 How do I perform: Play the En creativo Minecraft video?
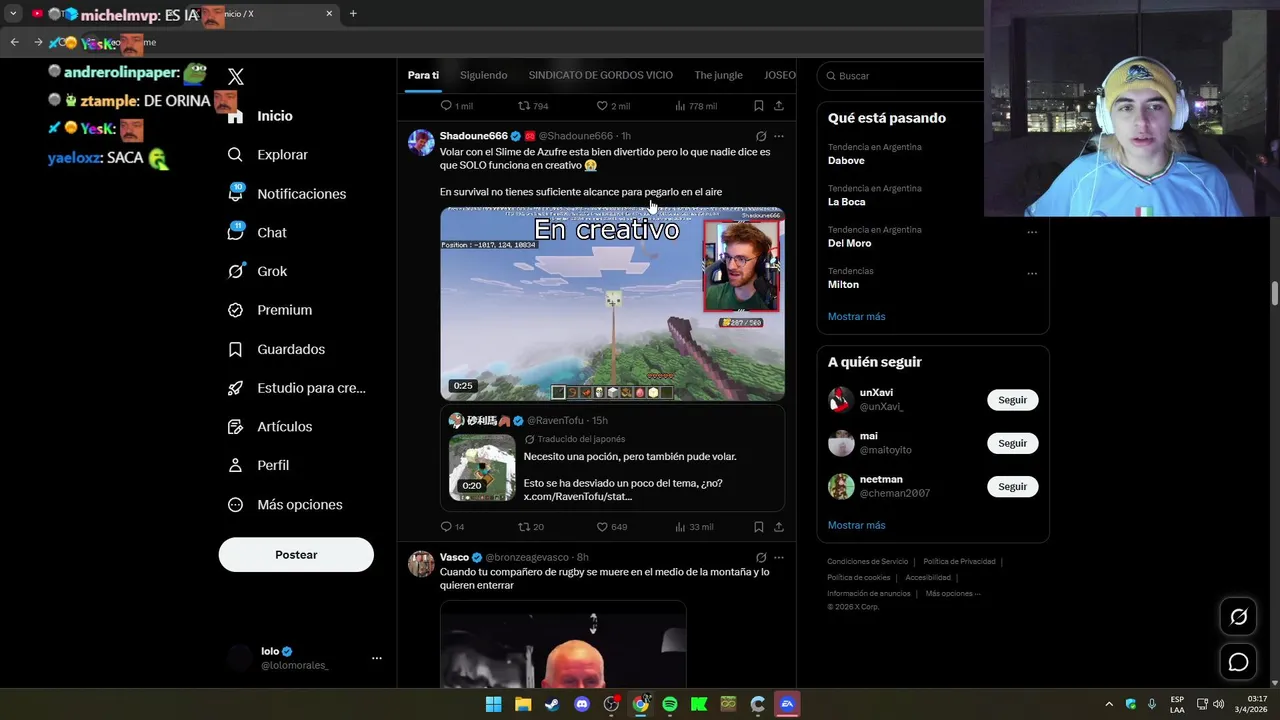click(612, 304)
